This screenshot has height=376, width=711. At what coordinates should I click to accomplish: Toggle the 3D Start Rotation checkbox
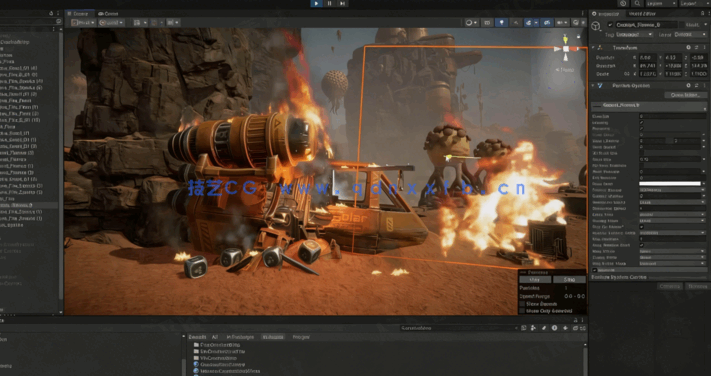click(x=641, y=166)
